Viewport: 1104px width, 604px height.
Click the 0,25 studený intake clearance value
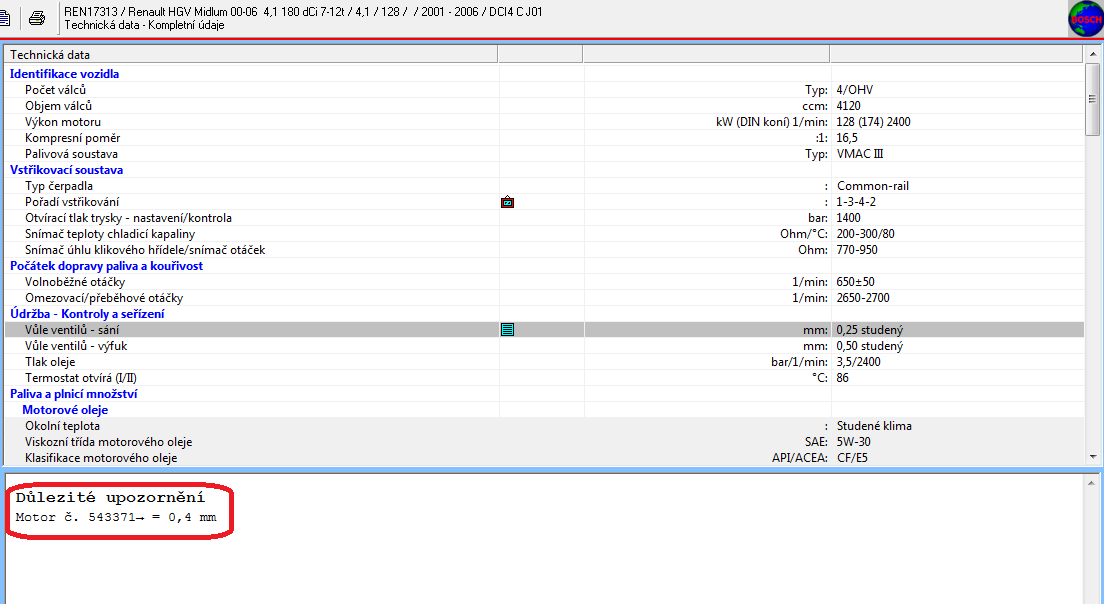point(870,330)
